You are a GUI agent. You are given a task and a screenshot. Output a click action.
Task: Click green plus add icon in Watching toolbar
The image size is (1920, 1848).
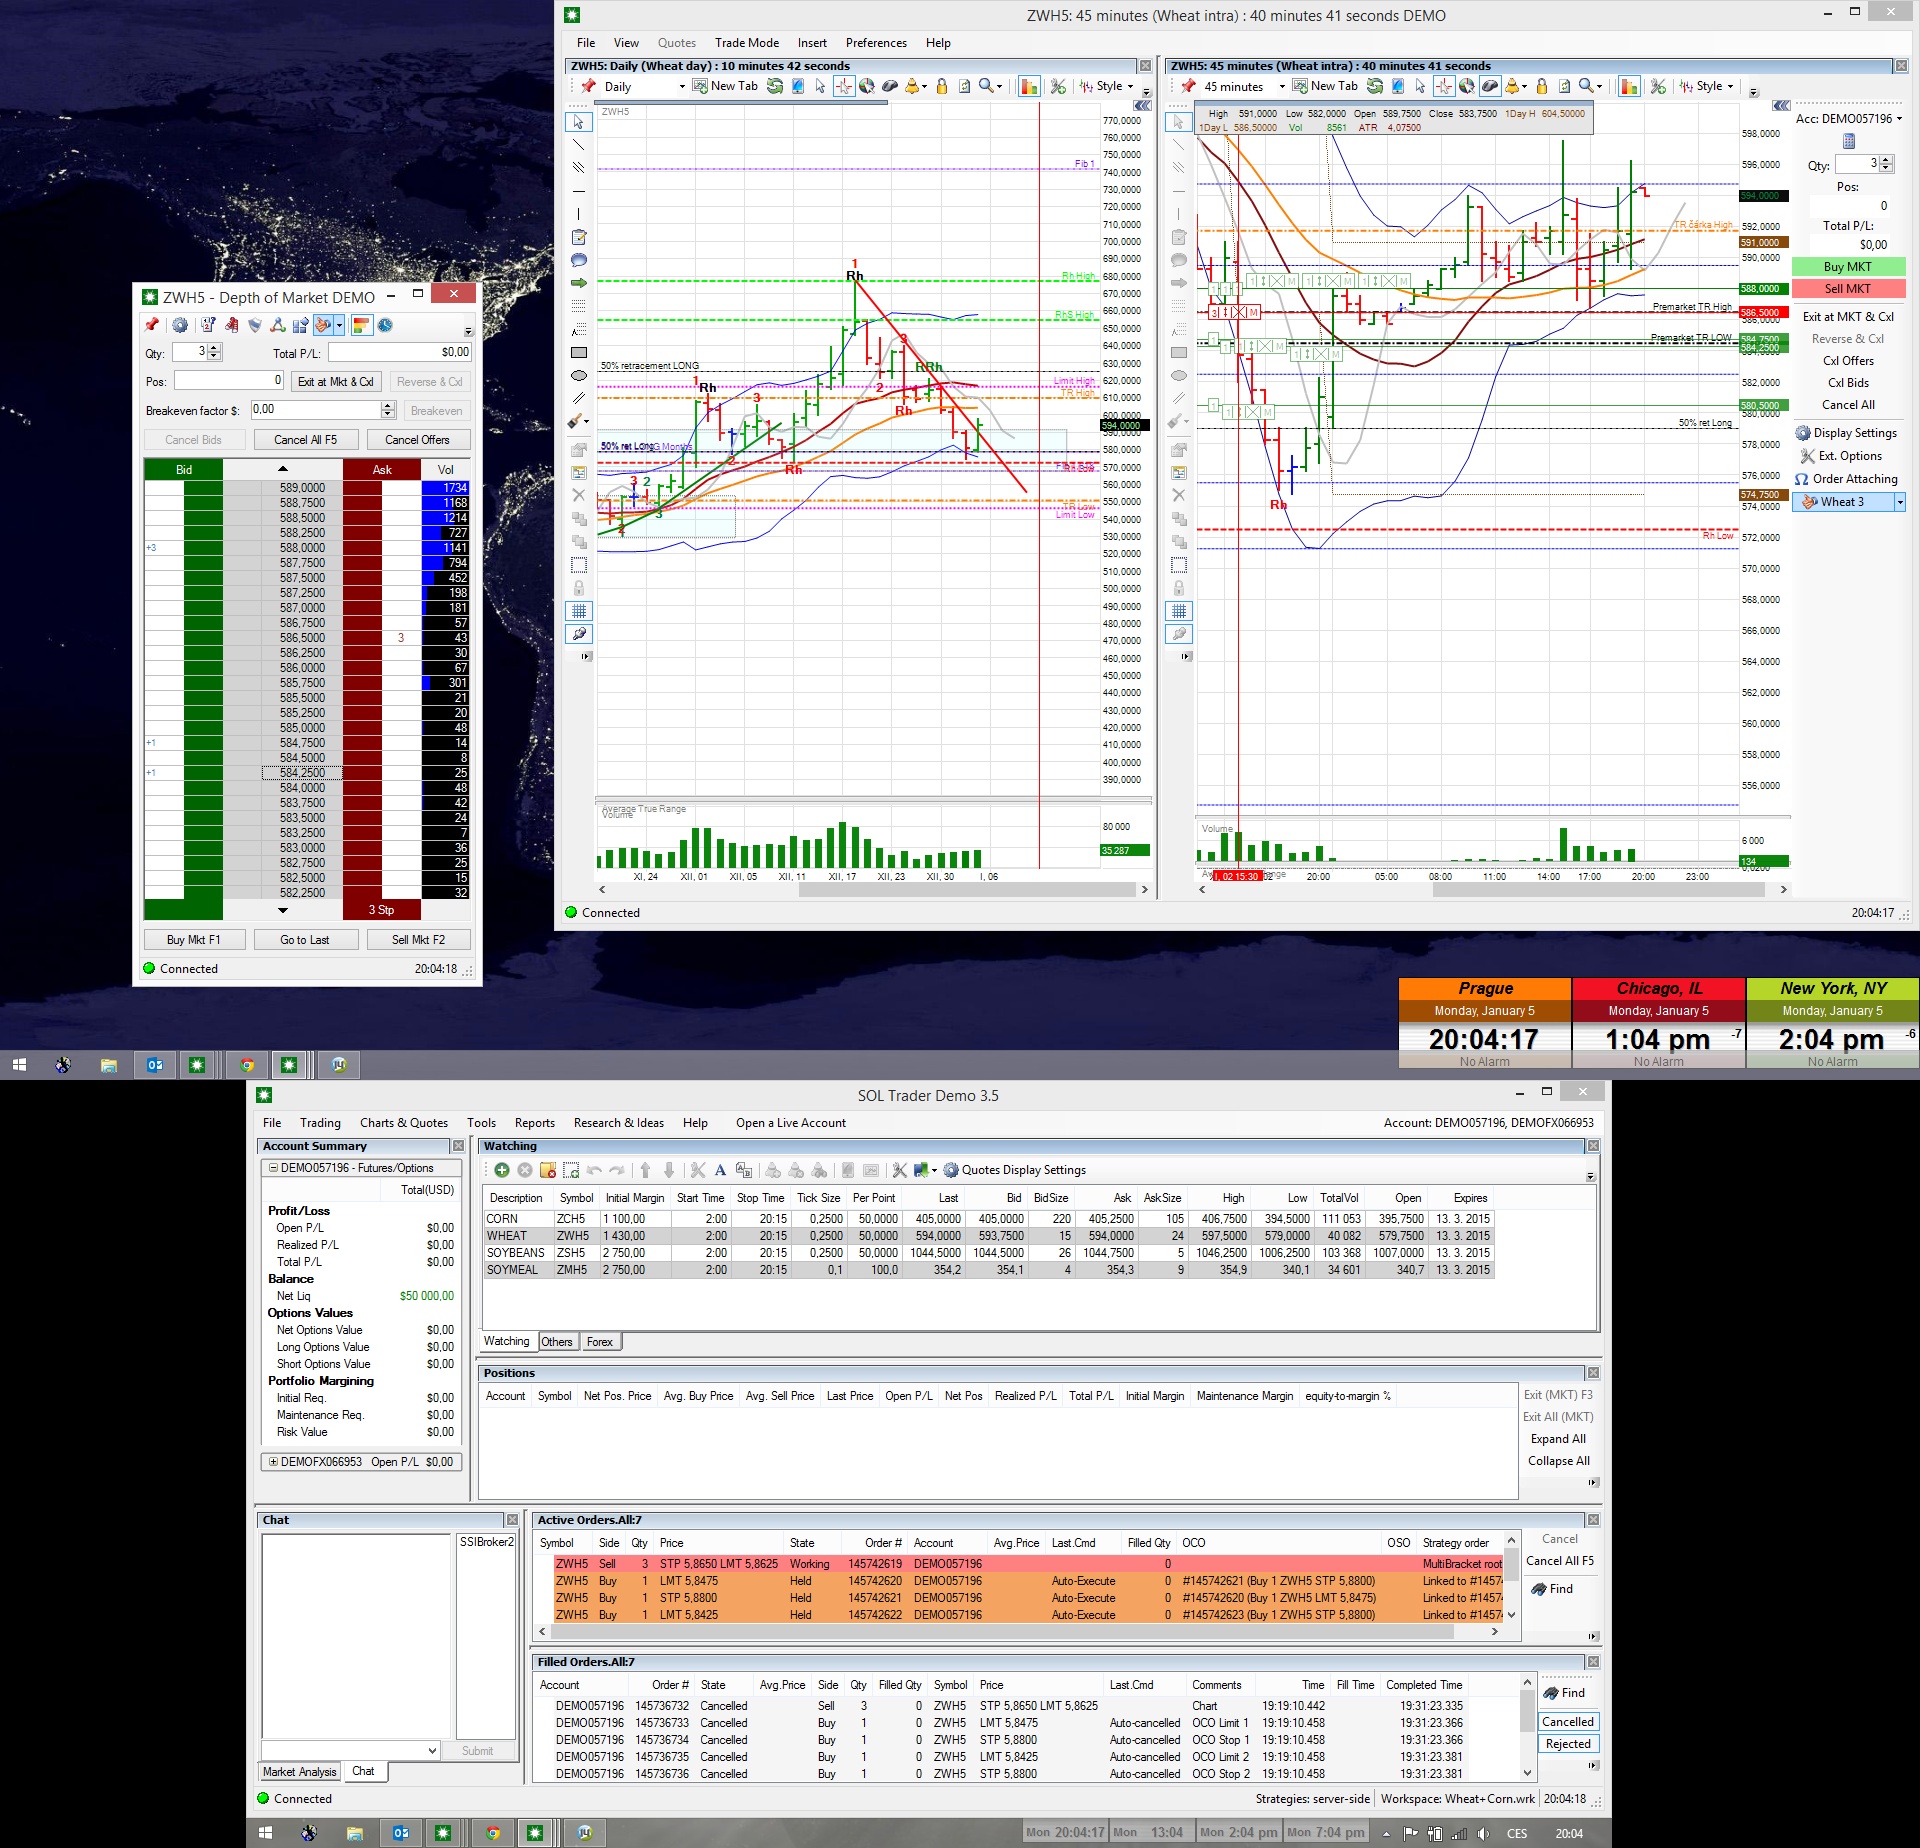502,1170
